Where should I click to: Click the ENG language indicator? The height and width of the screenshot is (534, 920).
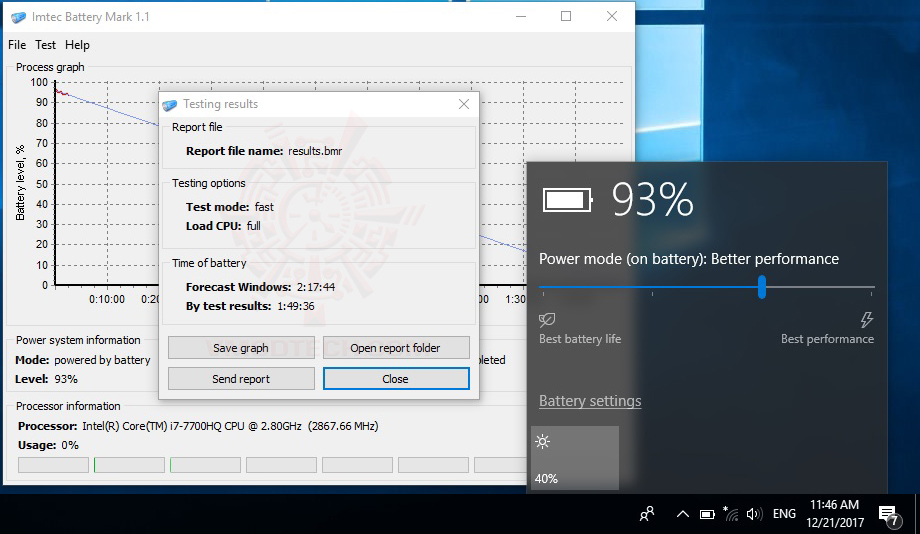(x=784, y=514)
